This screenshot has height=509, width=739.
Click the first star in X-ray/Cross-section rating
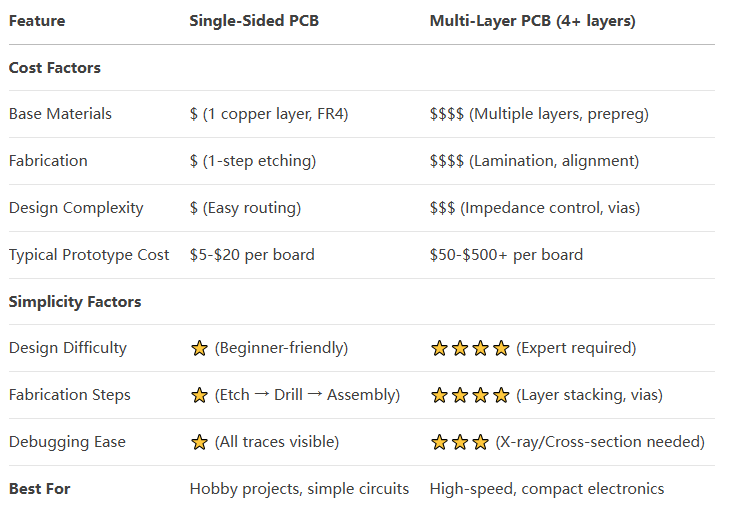439,442
